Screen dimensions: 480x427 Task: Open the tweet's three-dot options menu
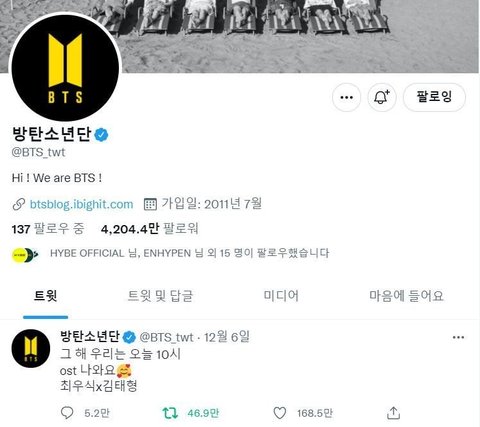458,337
